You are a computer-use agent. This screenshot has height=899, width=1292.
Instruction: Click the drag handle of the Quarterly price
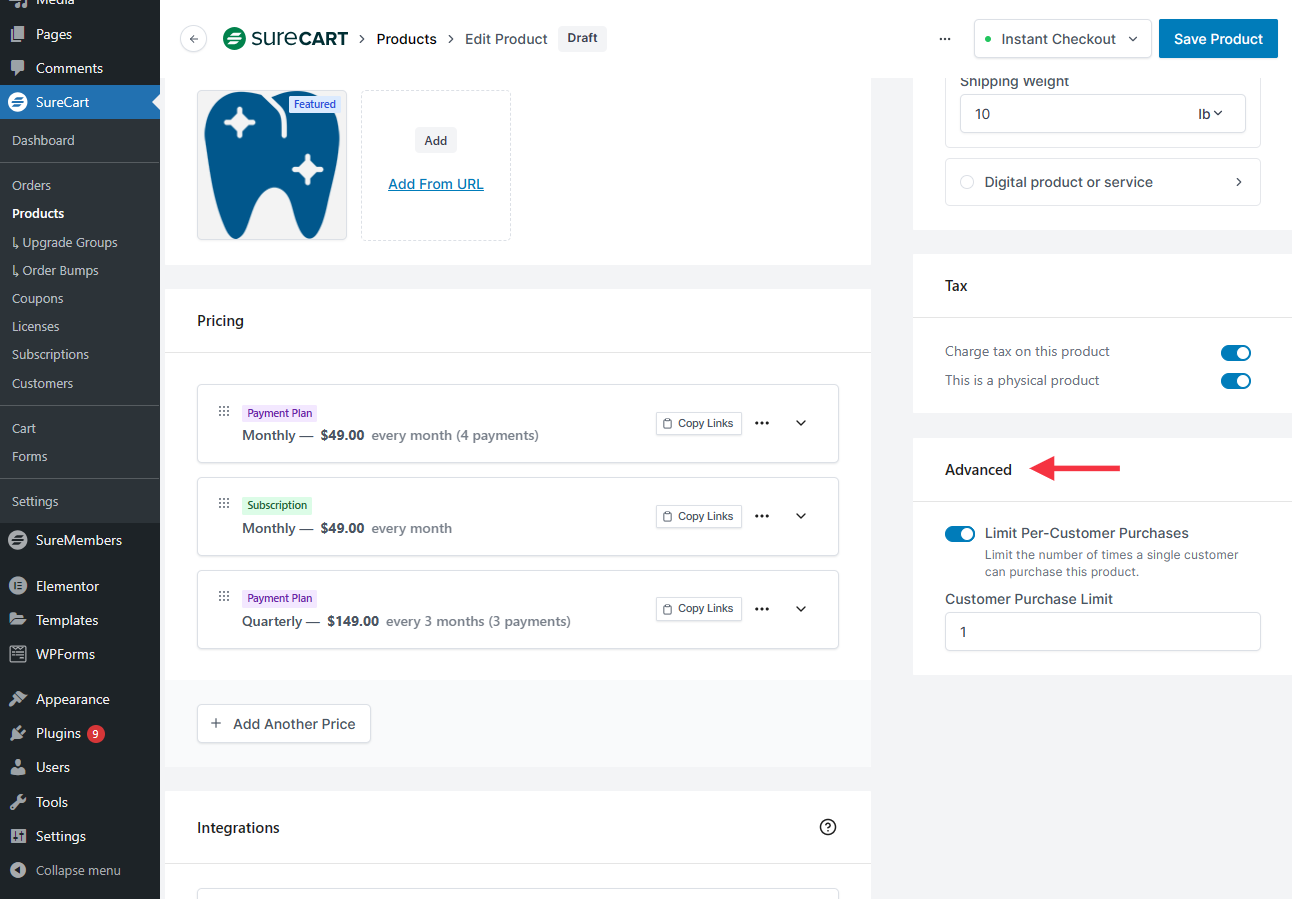click(224, 597)
